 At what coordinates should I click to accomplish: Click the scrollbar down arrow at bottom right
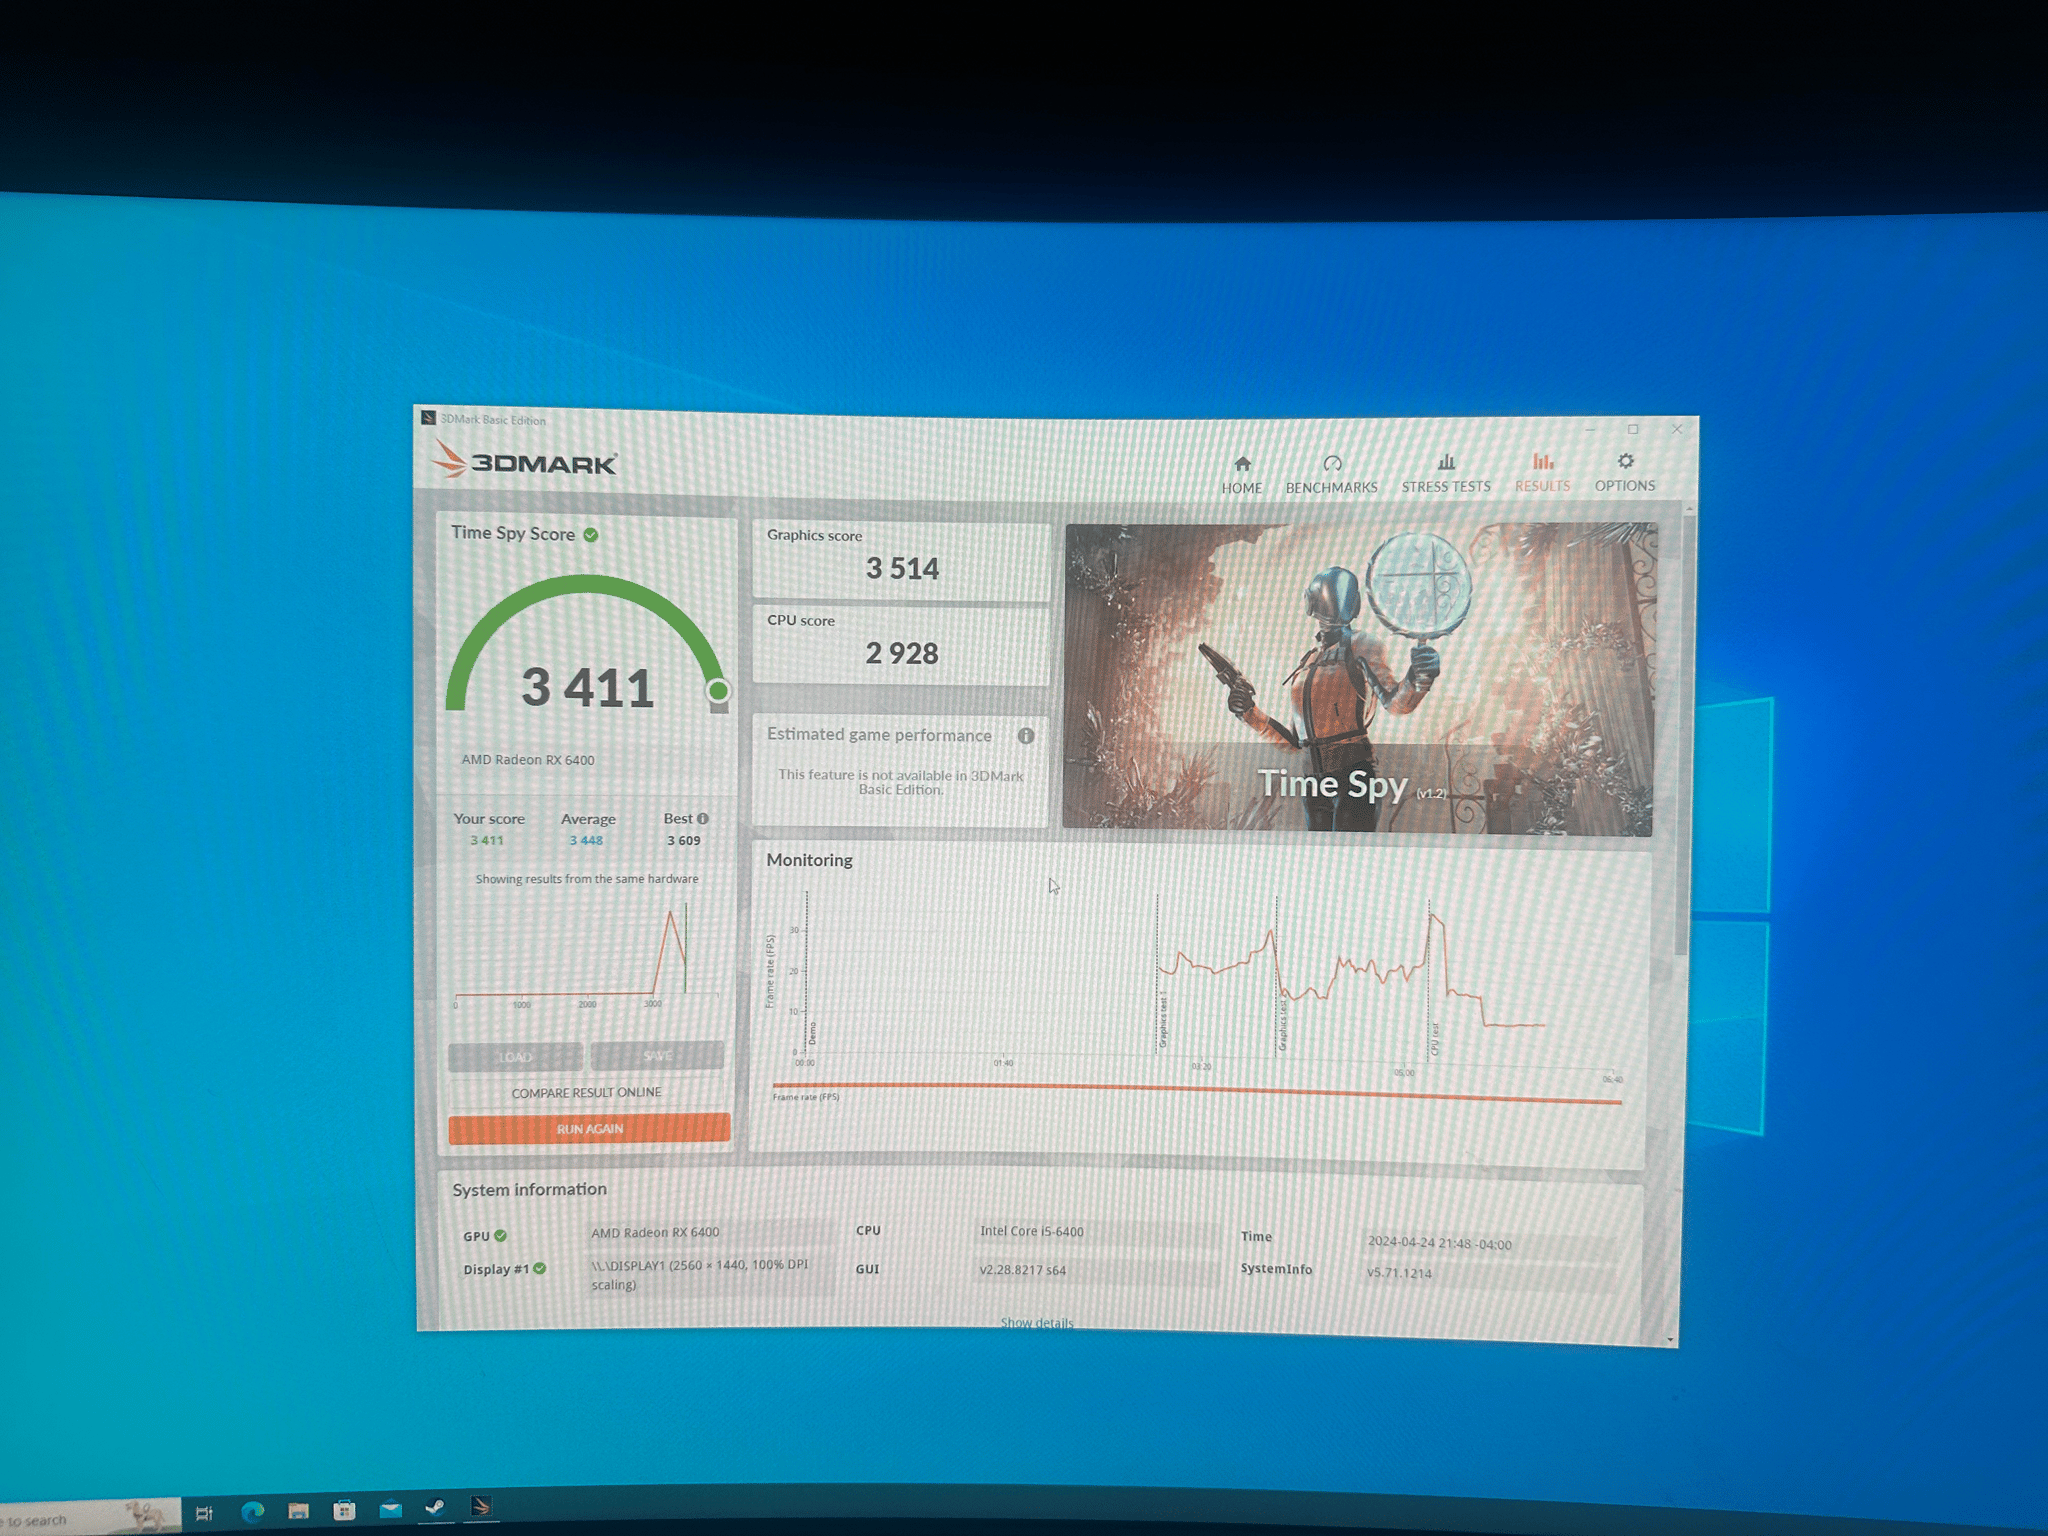(1670, 1340)
